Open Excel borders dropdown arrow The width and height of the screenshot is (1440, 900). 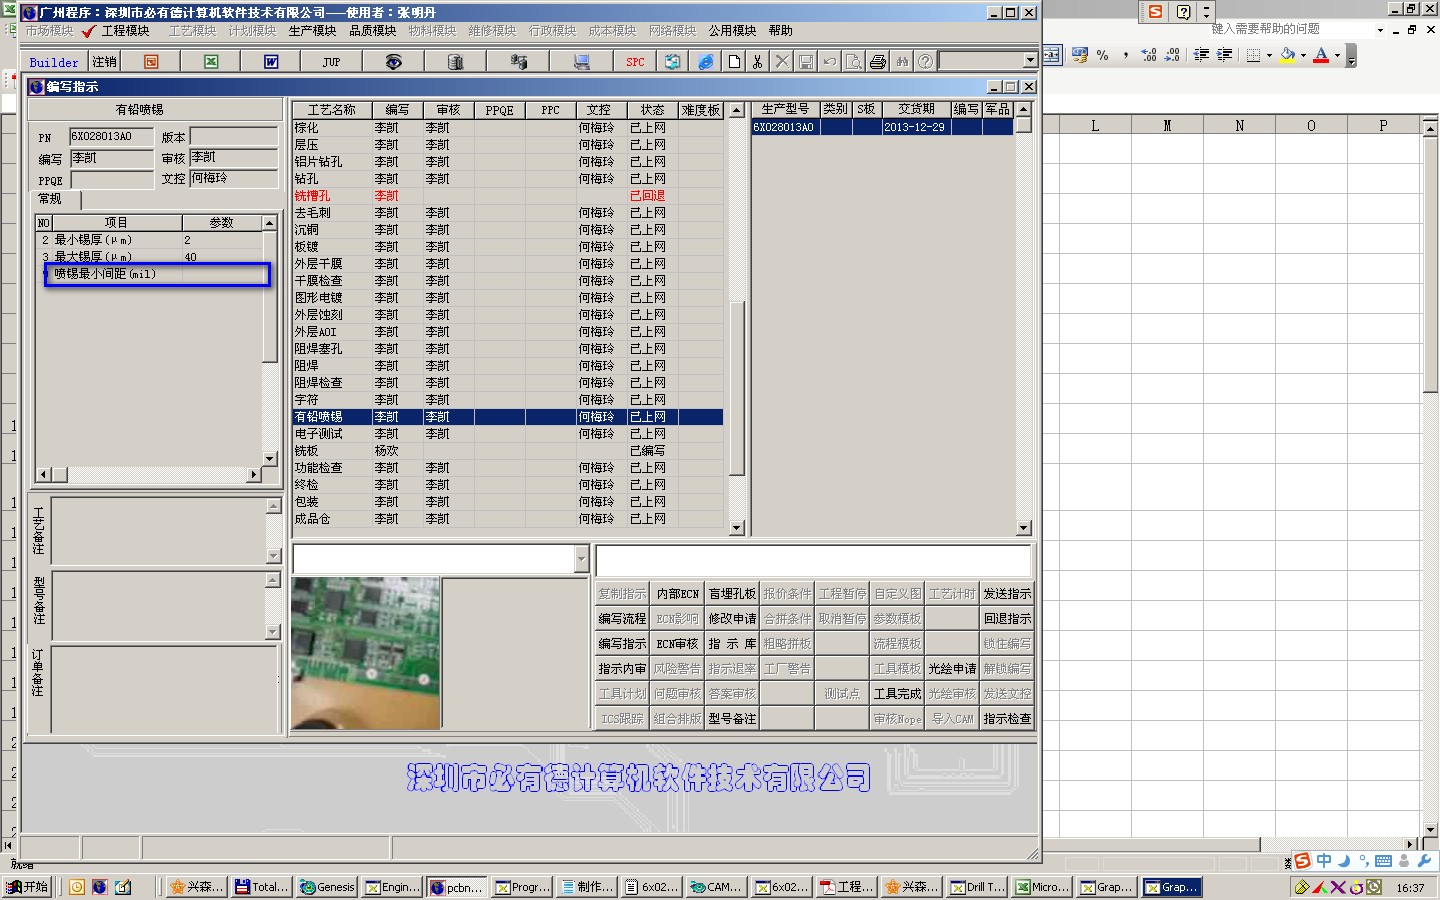pos(1269,55)
